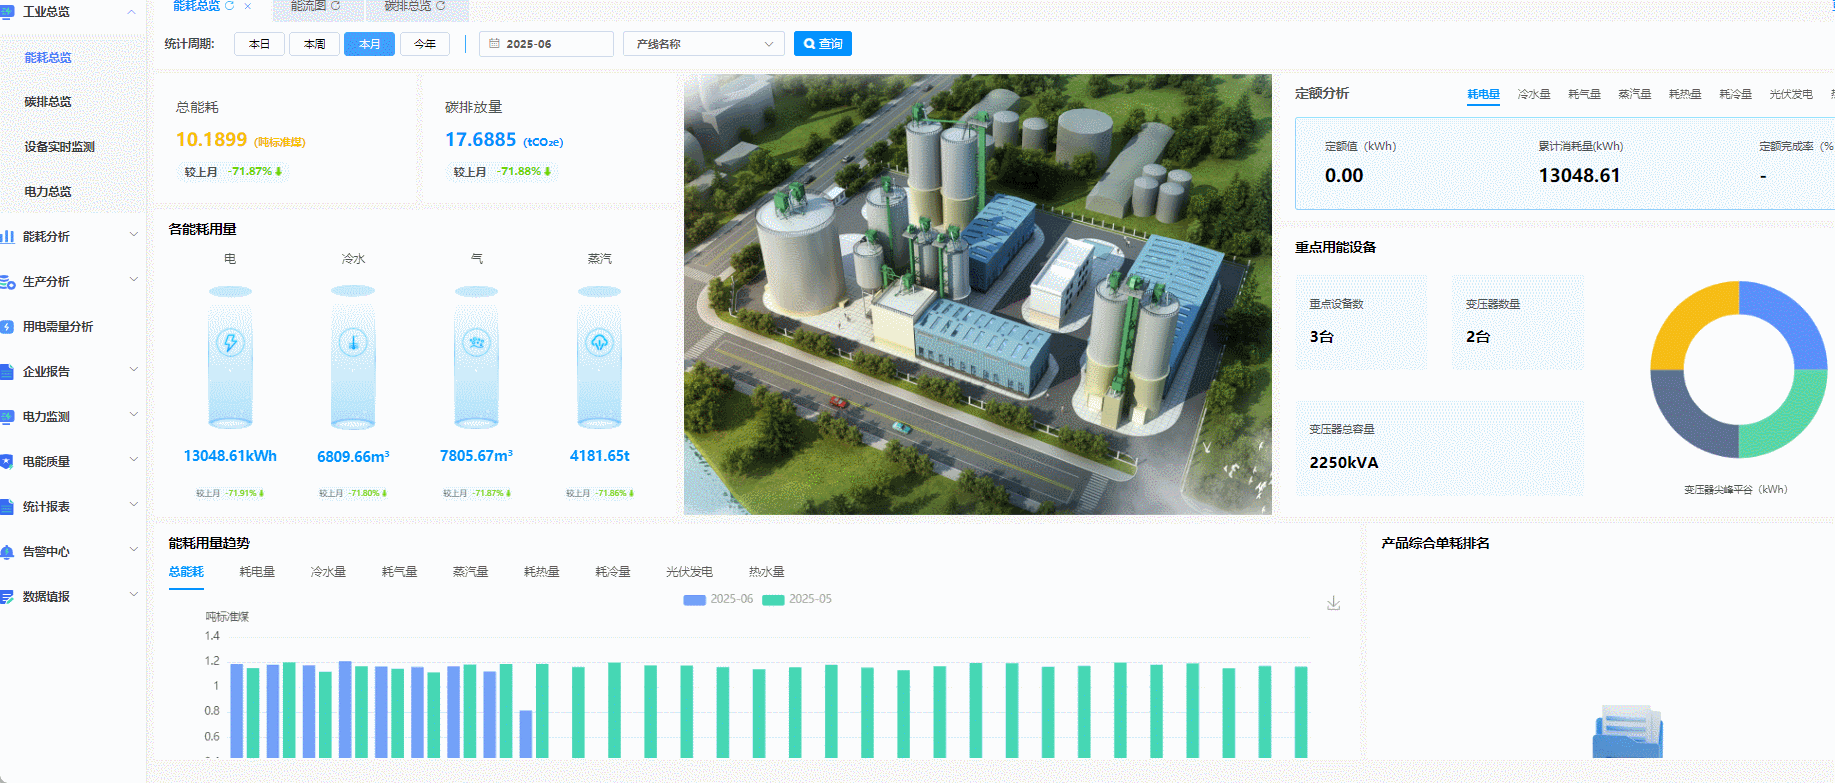Screen dimensions: 1835x783
Task: Click the calendar icon in date field
Action: (494, 44)
